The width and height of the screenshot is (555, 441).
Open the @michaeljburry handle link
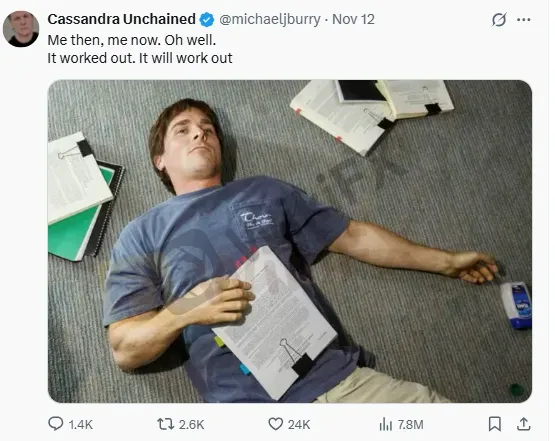coord(270,19)
